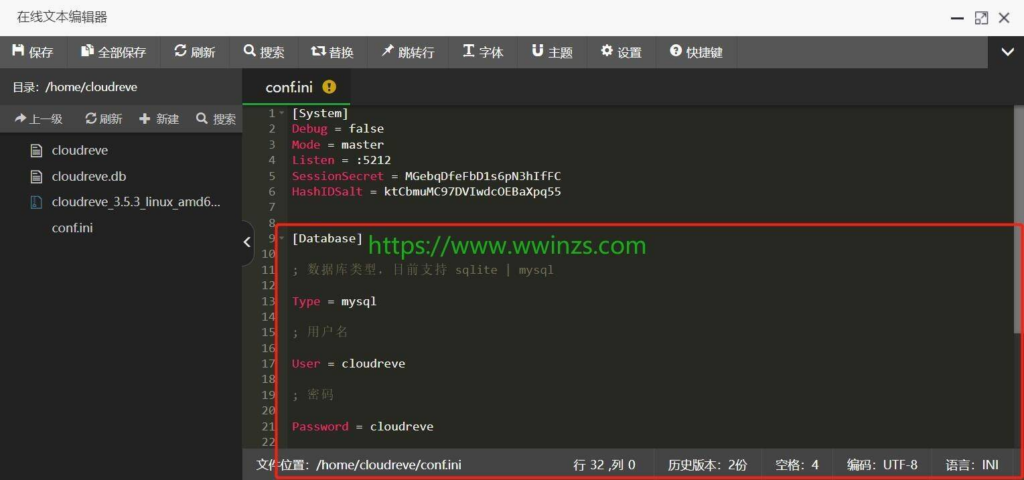Refresh editor using toolbar 刷新

[195, 52]
